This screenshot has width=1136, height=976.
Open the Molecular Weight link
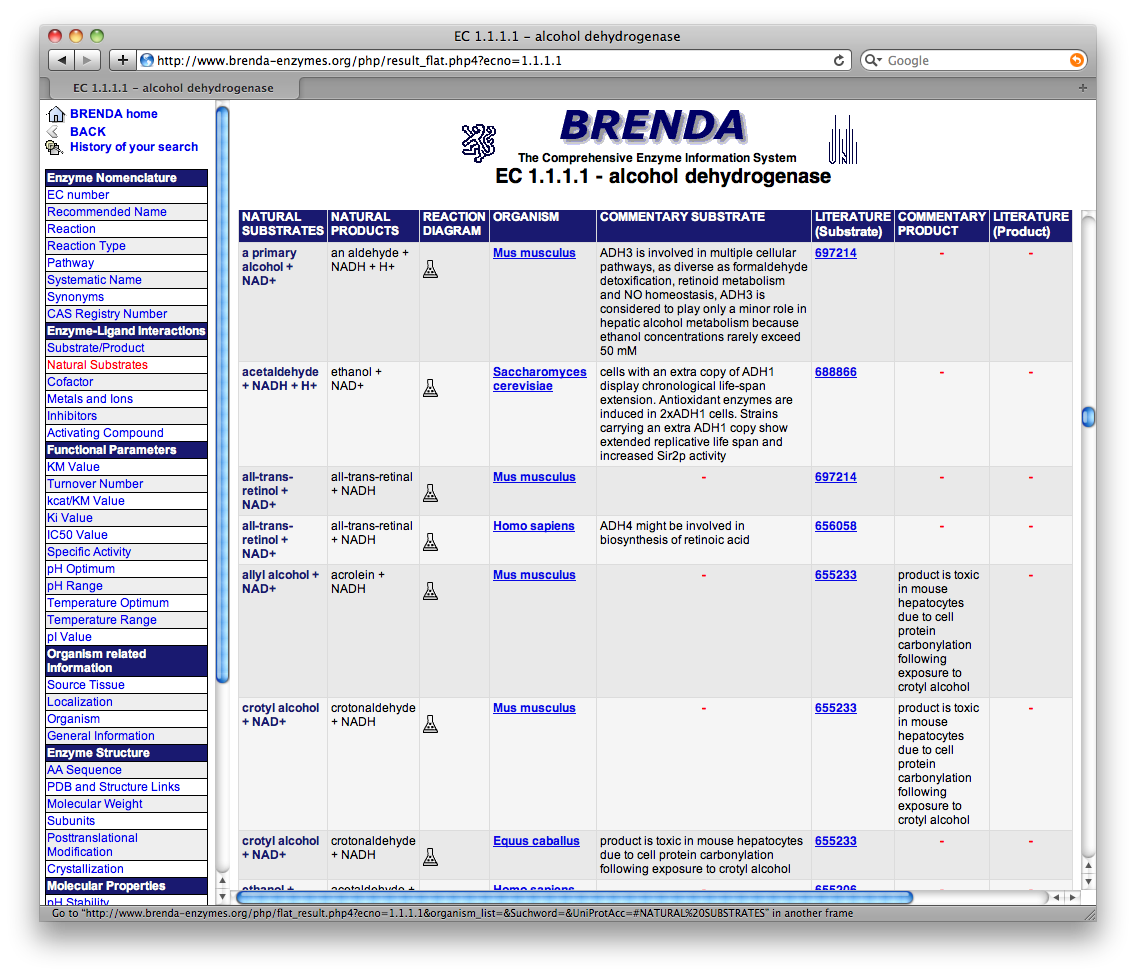click(94, 804)
